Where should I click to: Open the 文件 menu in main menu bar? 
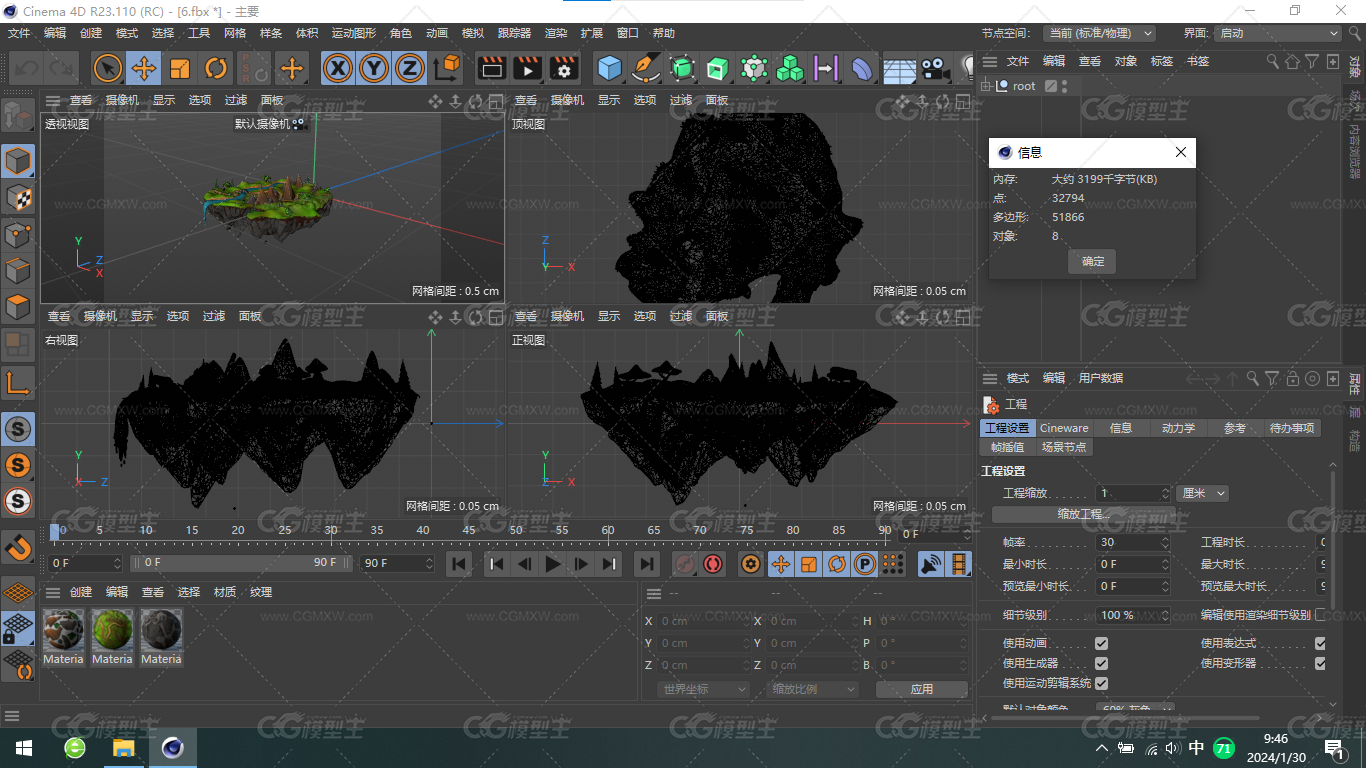coord(19,33)
